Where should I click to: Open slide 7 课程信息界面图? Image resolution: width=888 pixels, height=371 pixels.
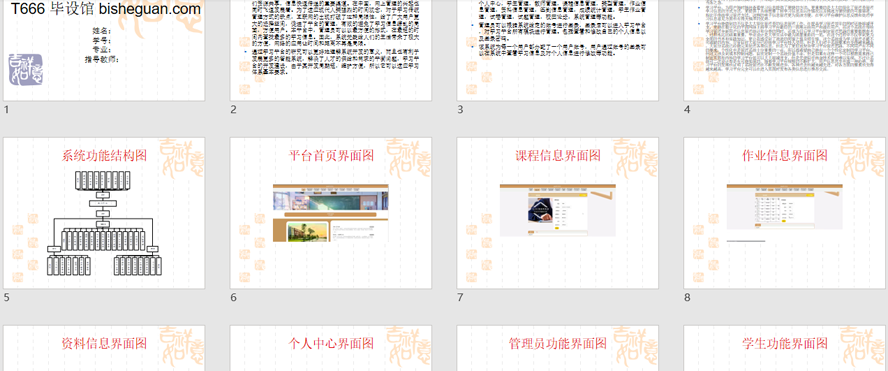click(x=558, y=213)
